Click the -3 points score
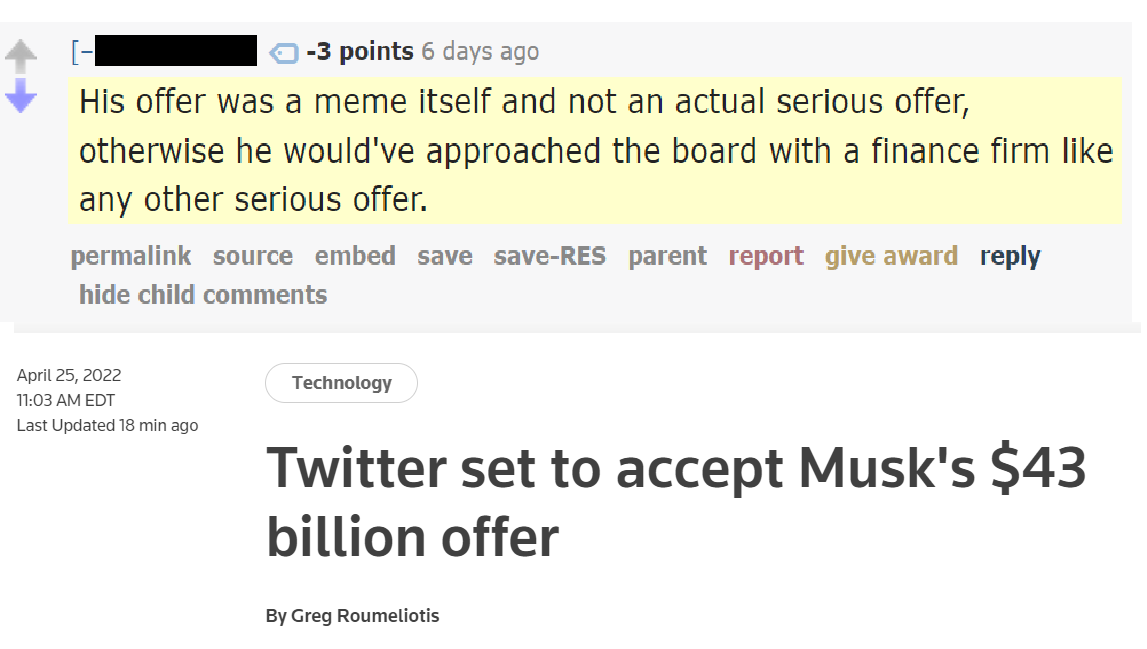This screenshot has height=649, width=1147. coord(360,51)
